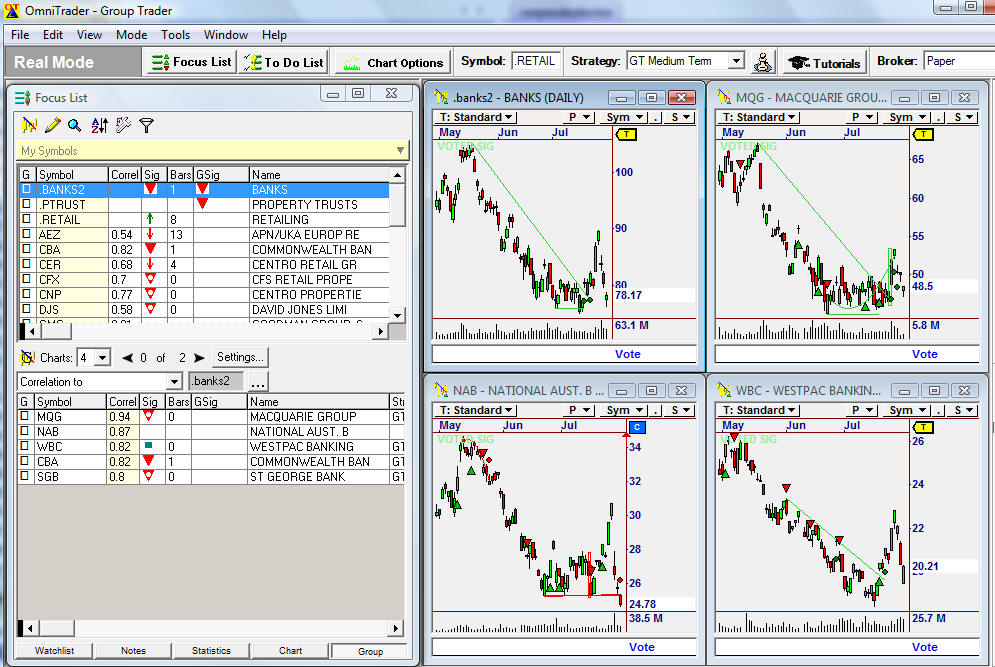Click the red GSig arrow in the .PTRUST row
The width and height of the screenshot is (995, 667).
pos(202,204)
